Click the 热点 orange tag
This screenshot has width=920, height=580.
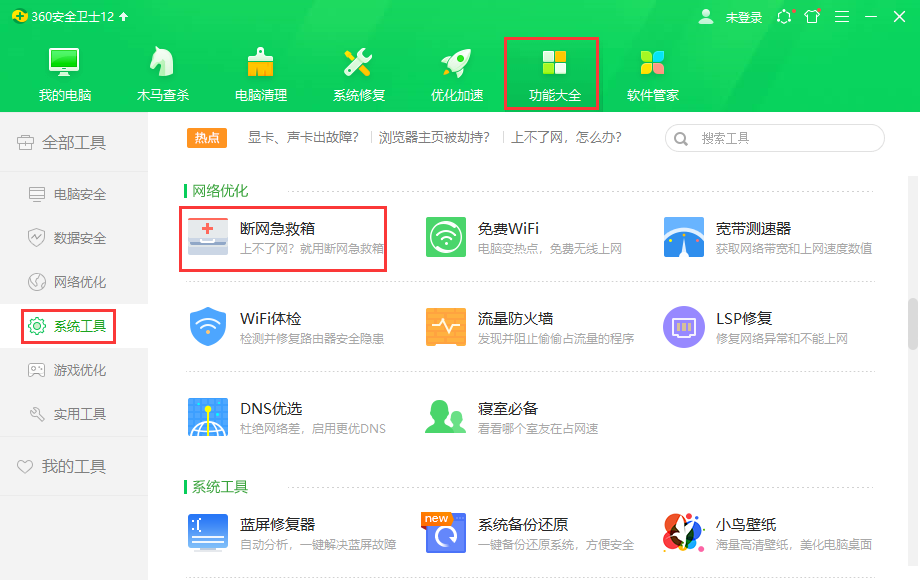(207, 138)
